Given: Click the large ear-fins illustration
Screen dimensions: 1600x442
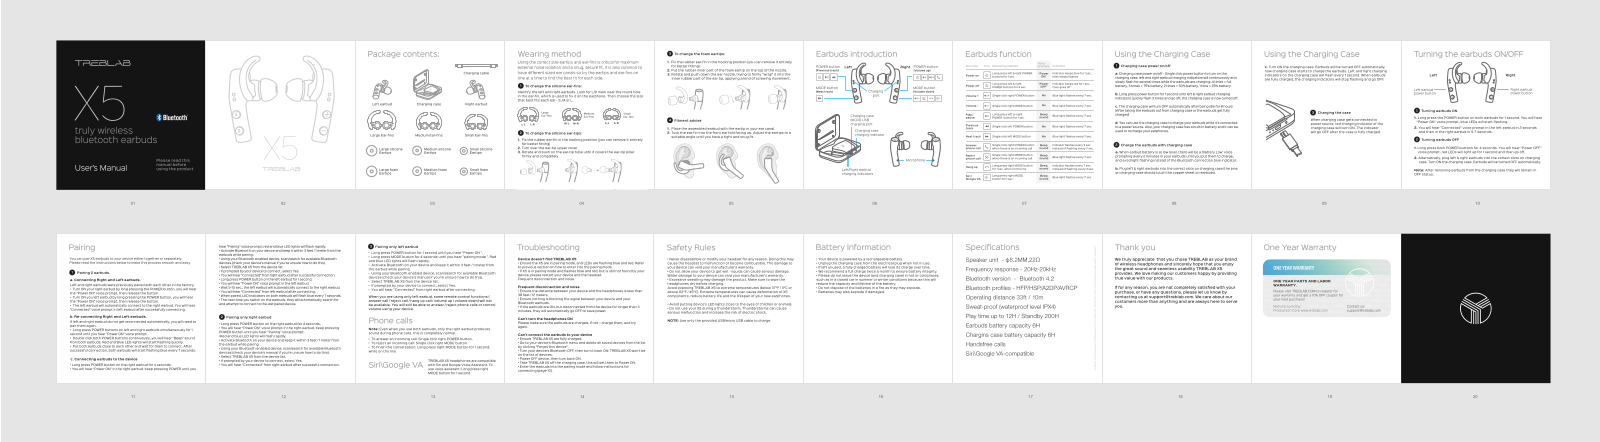Looking at the screenshot, I should click(382, 121).
